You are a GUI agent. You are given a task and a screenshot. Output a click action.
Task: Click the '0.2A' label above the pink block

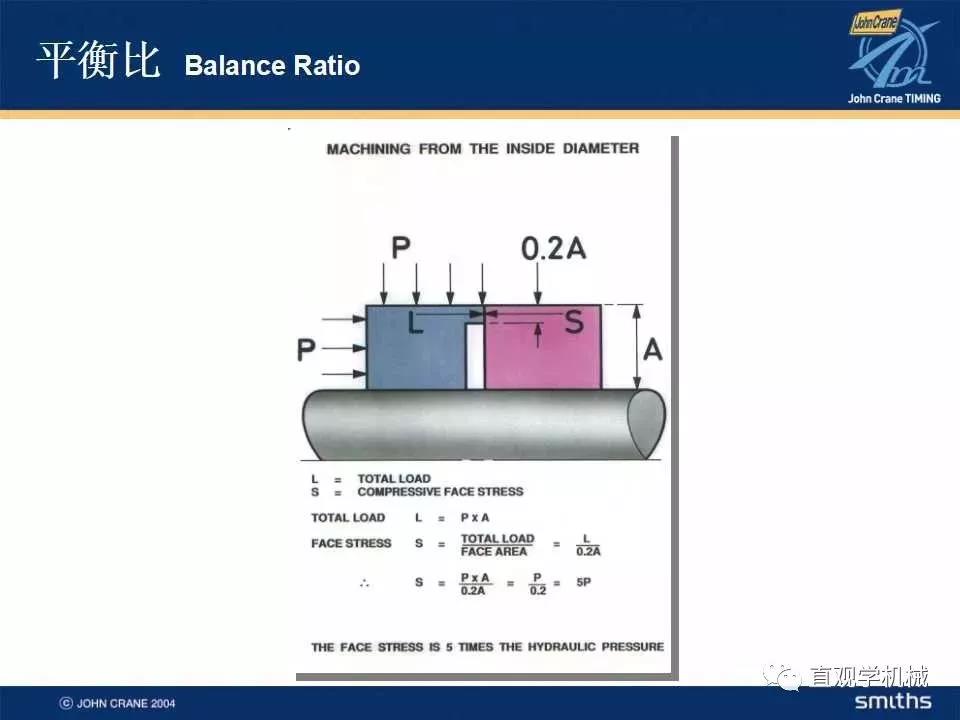pos(553,249)
